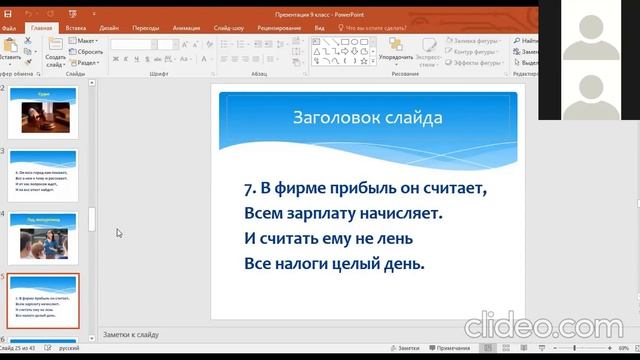
Task: Click the Save icon in quick access toolbar
Action: [x=7, y=14]
